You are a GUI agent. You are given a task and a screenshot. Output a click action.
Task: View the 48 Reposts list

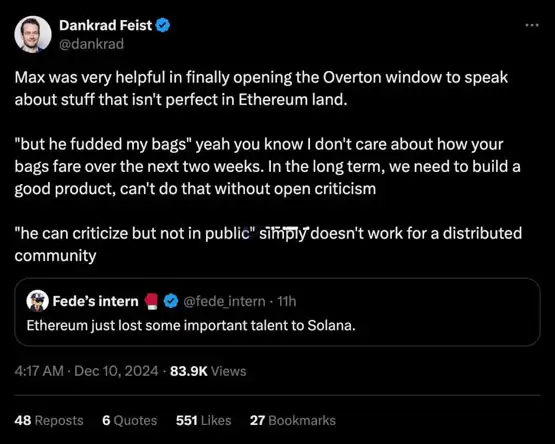click(49, 420)
